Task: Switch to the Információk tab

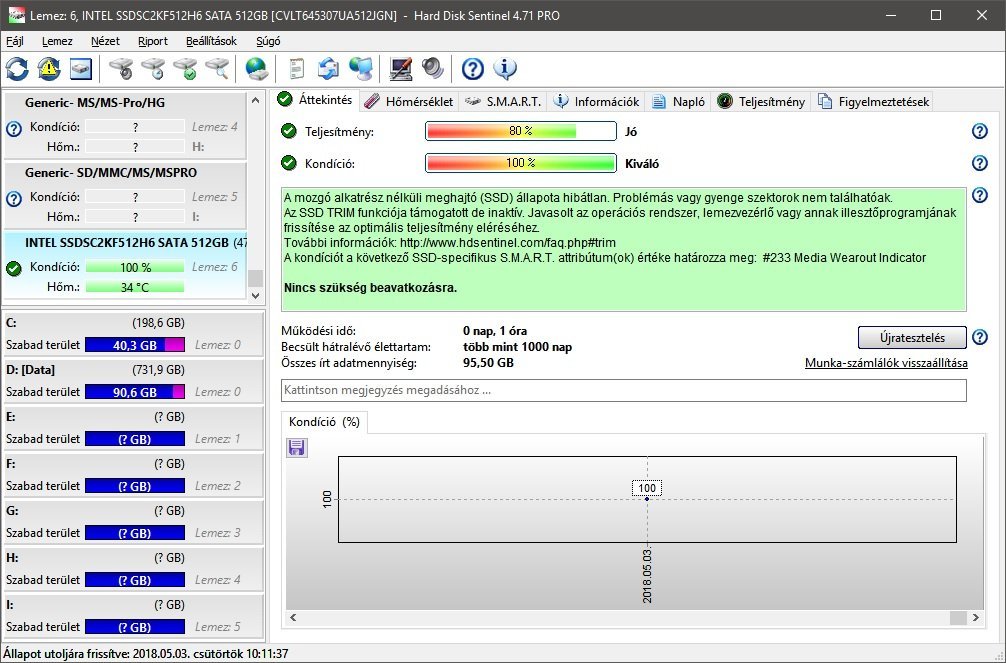Action: (597, 101)
